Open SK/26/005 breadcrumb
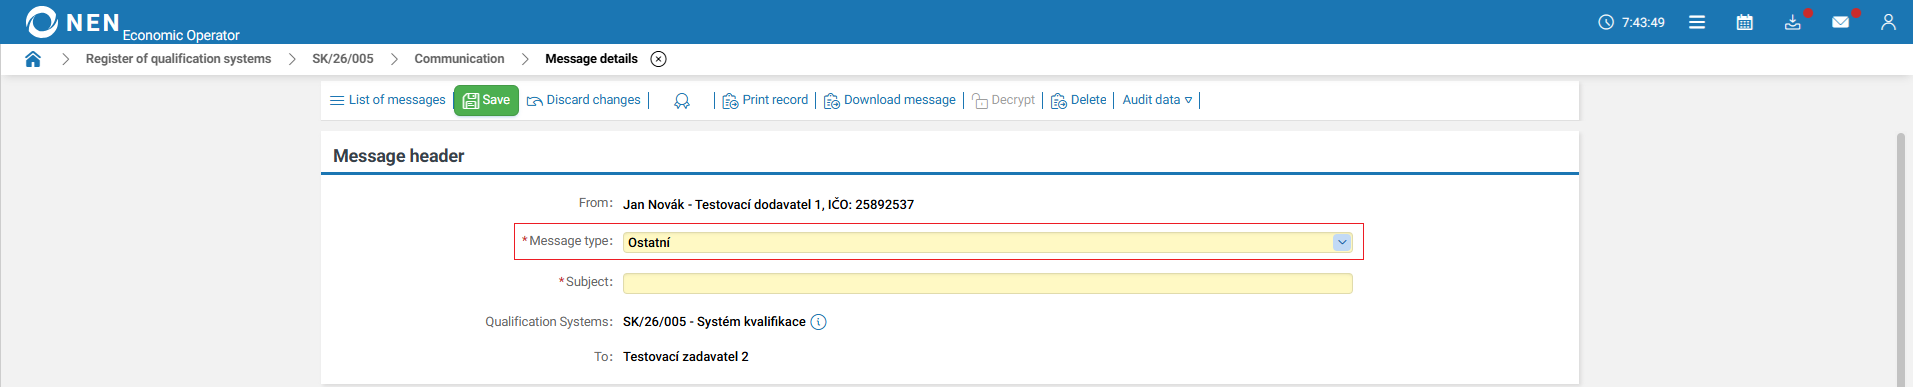 pyautogui.click(x=343, y=59)
